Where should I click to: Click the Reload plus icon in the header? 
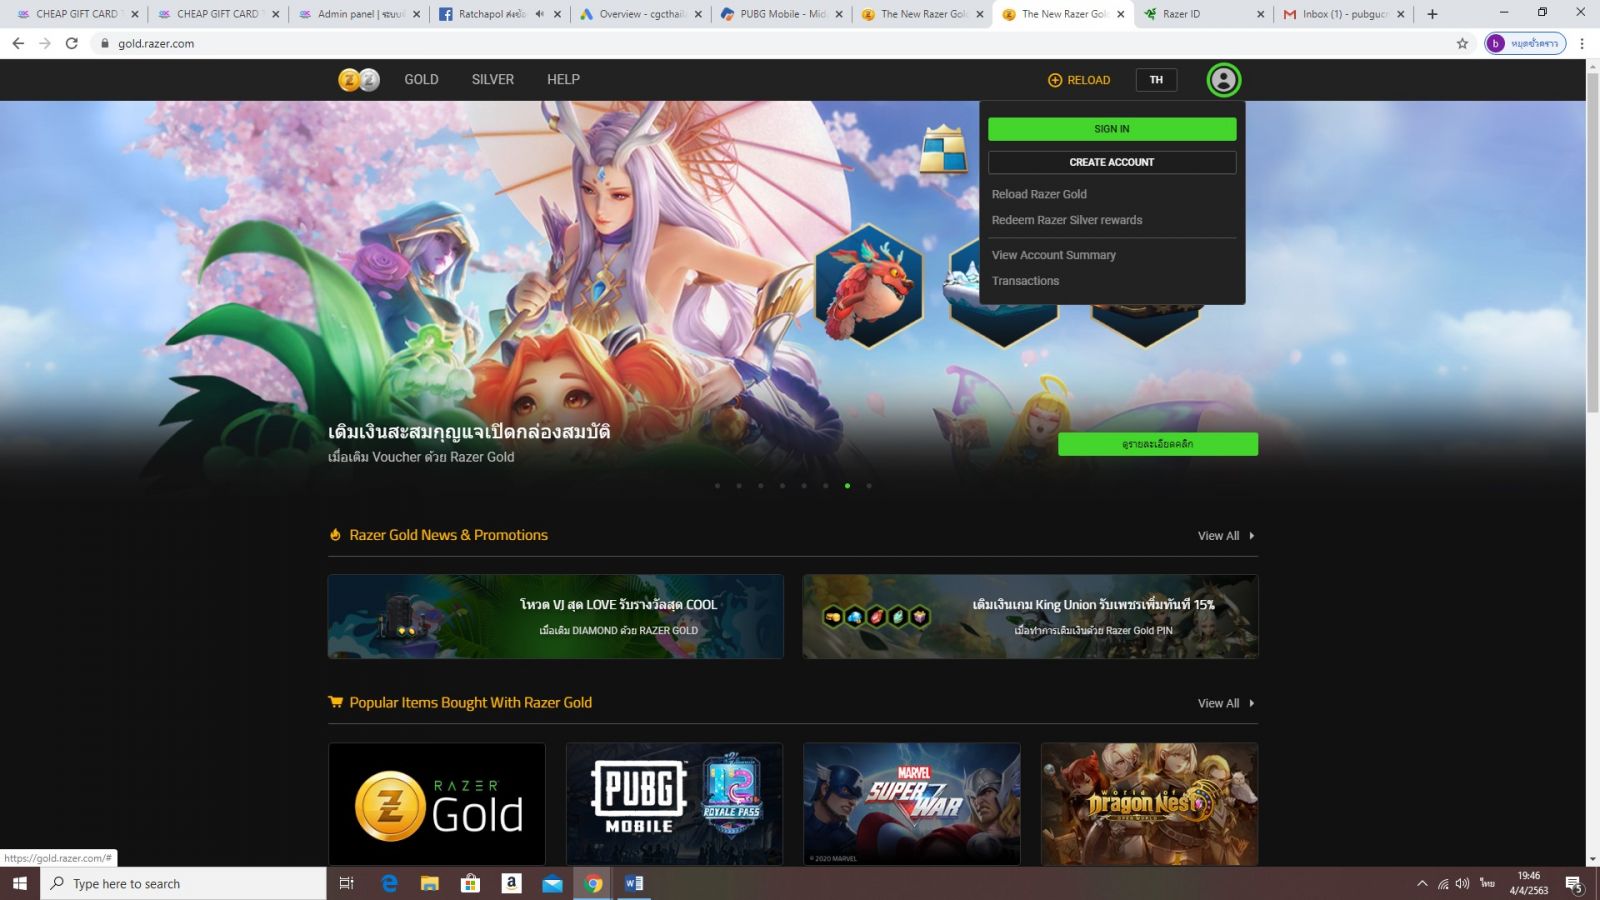[x=1054, y=80]
